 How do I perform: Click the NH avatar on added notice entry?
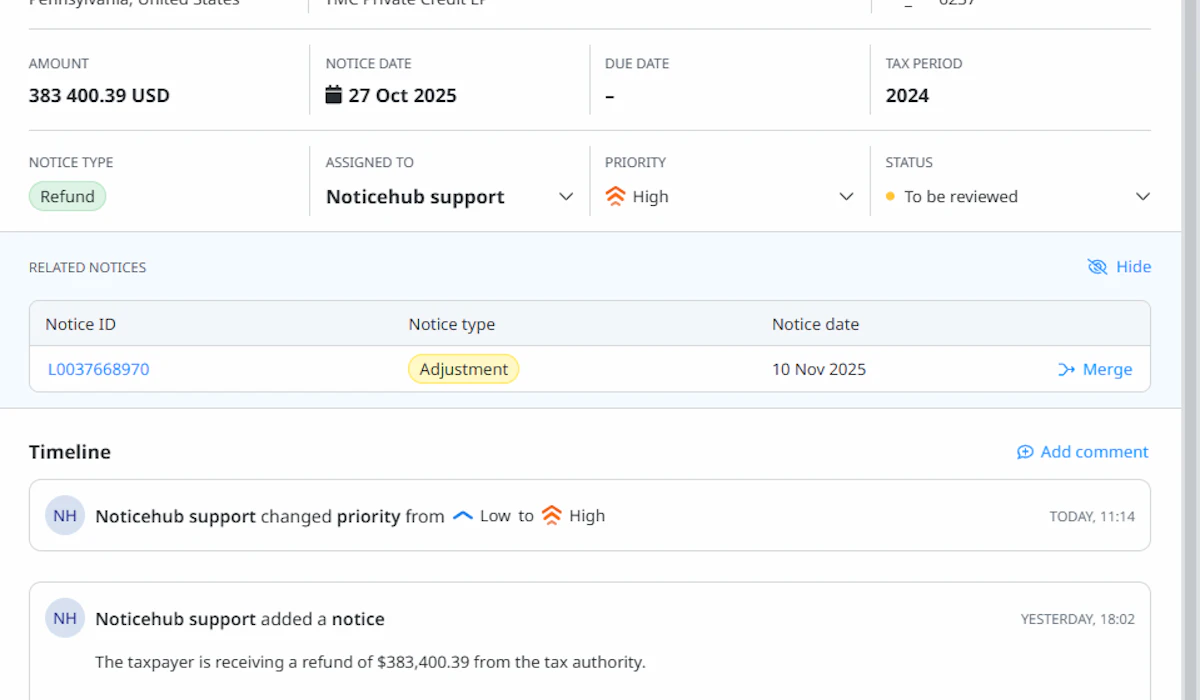pyautogui.click(x=65, y=618)
